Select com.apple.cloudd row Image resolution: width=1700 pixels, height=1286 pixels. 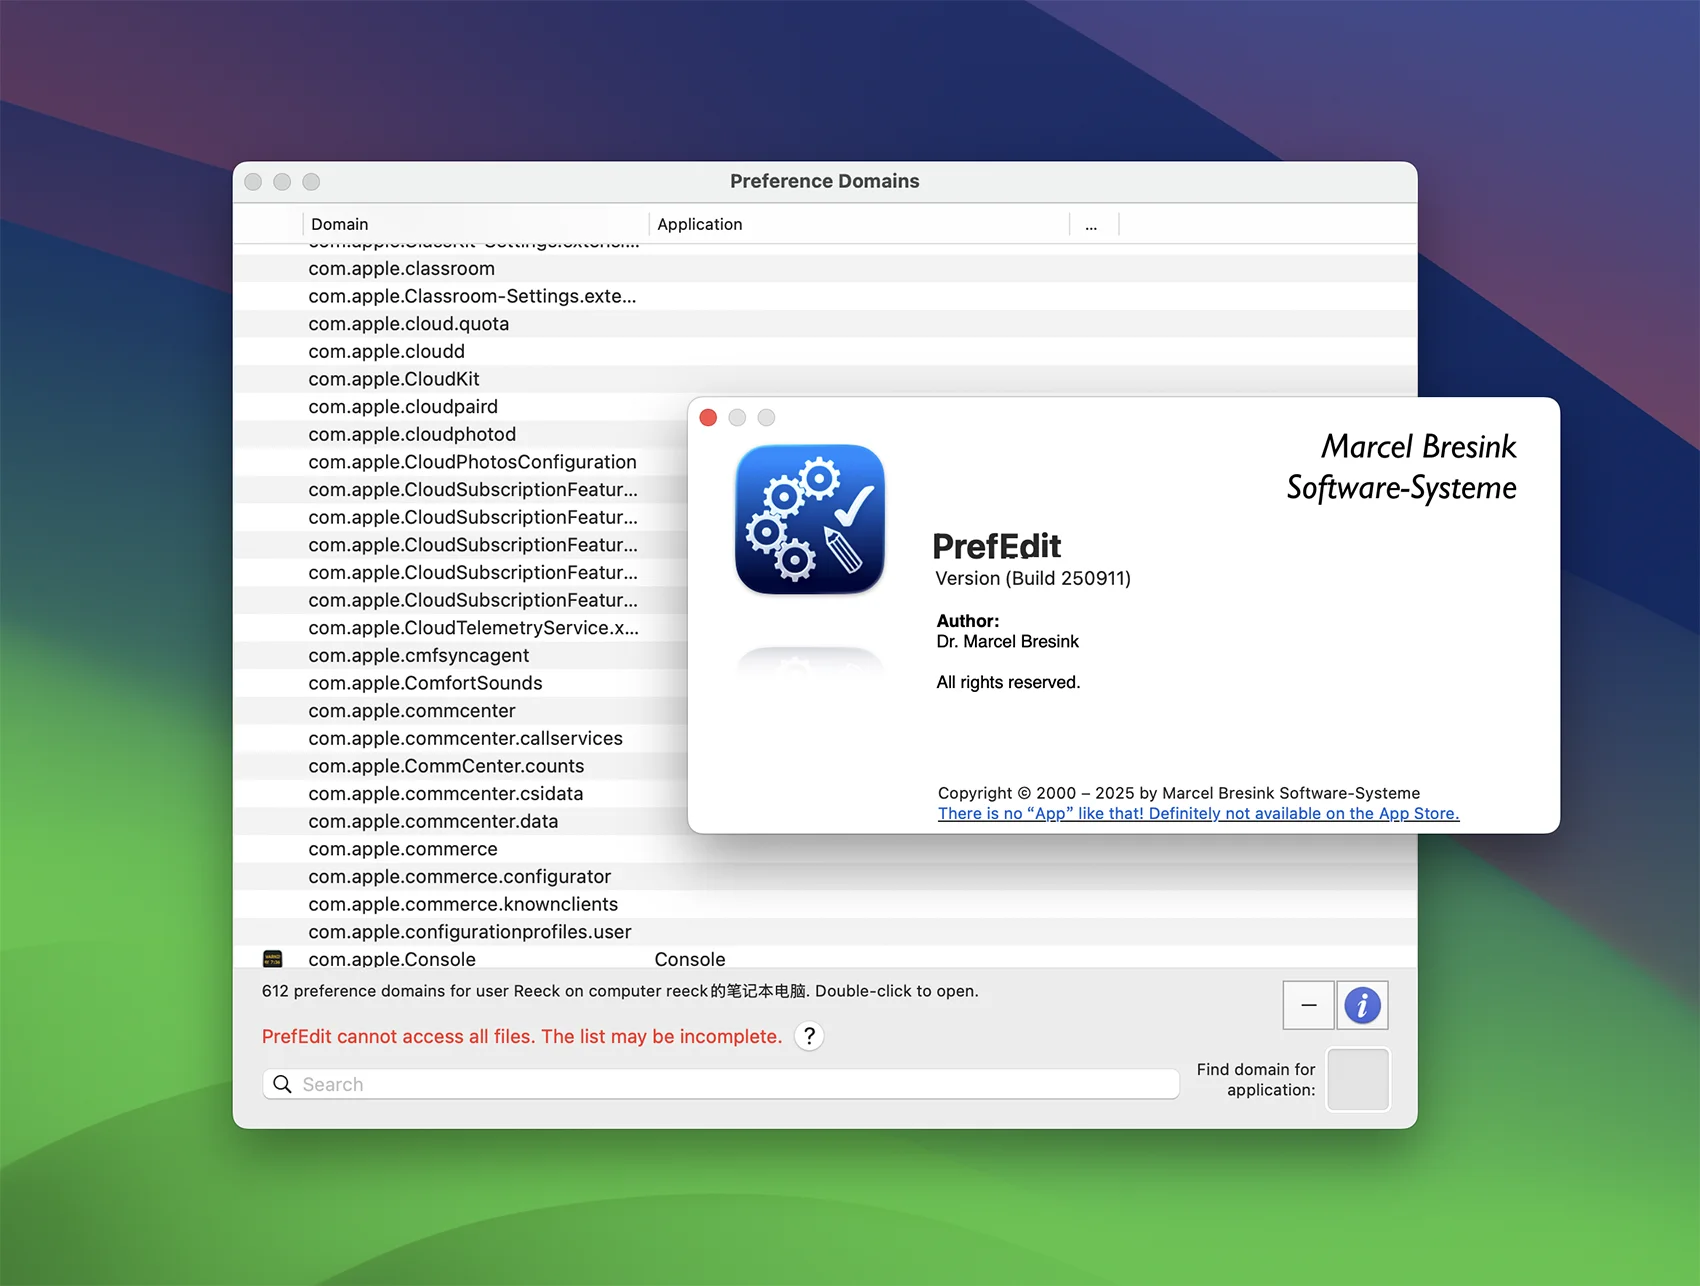tap(825, 351)
